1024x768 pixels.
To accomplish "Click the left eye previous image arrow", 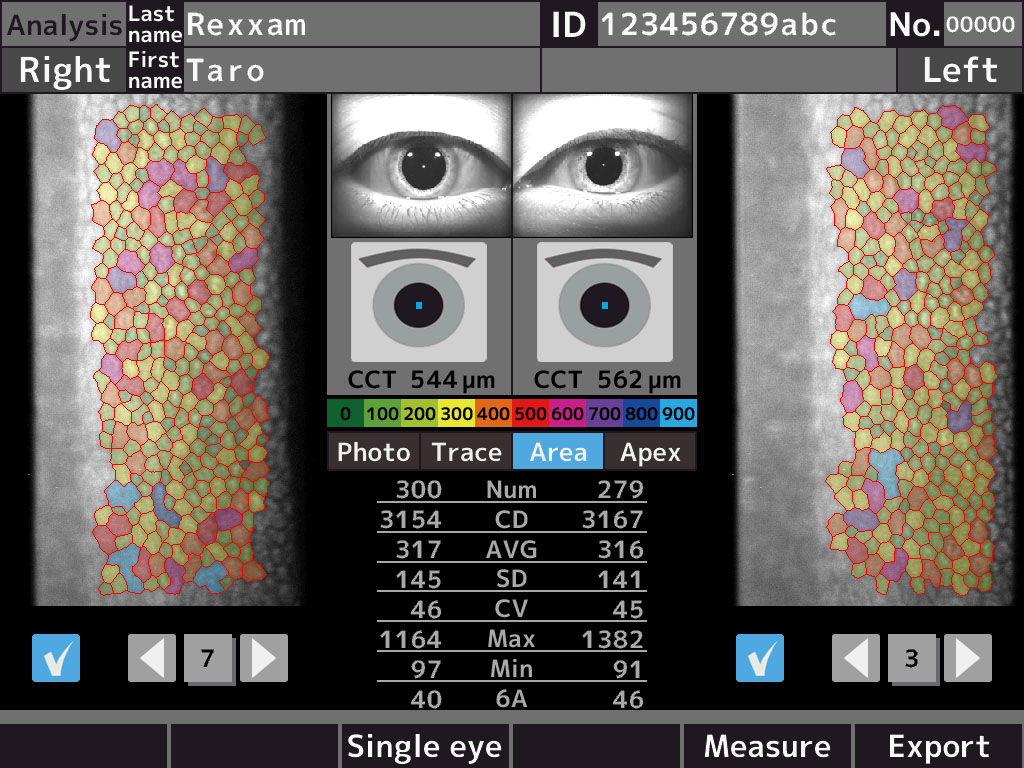I will click(856, 658).
